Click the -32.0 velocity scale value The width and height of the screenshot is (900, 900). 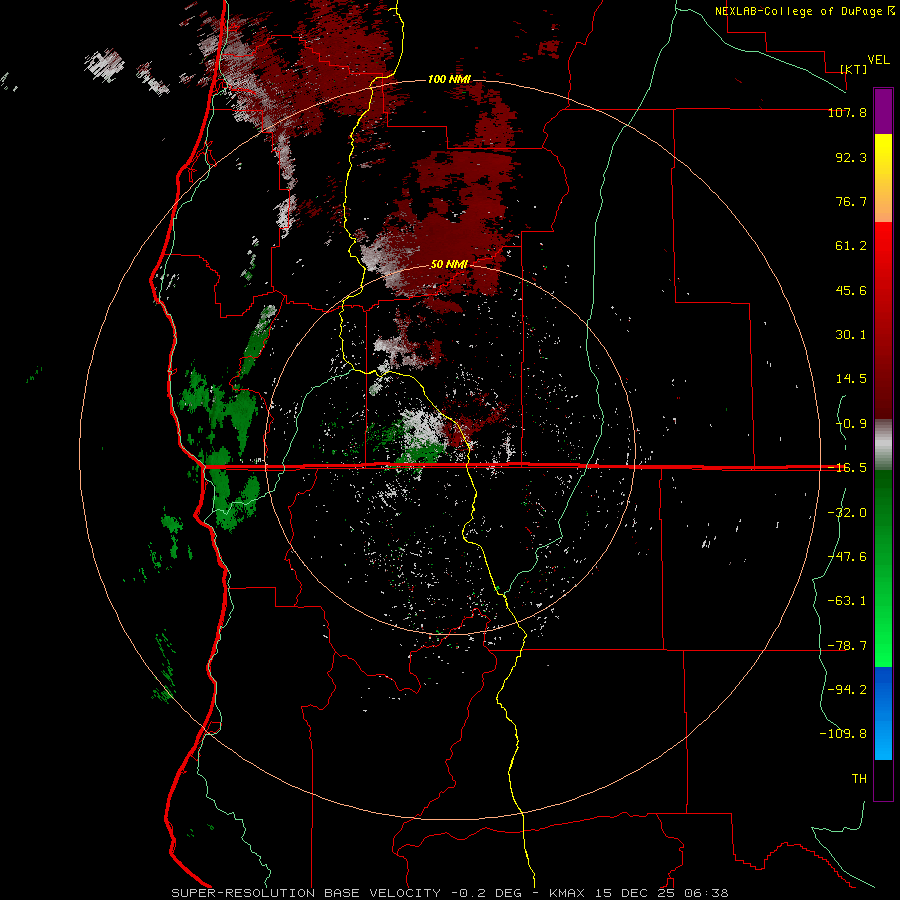847,513
